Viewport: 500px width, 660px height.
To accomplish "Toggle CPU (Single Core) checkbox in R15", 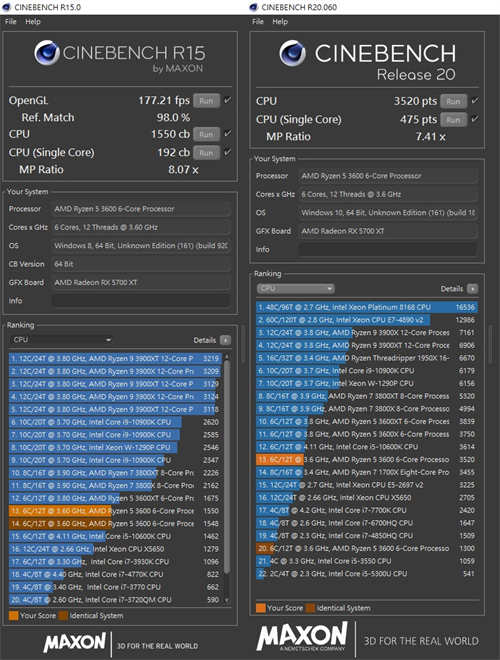I will pyautogui.click(x=227, y=152).
